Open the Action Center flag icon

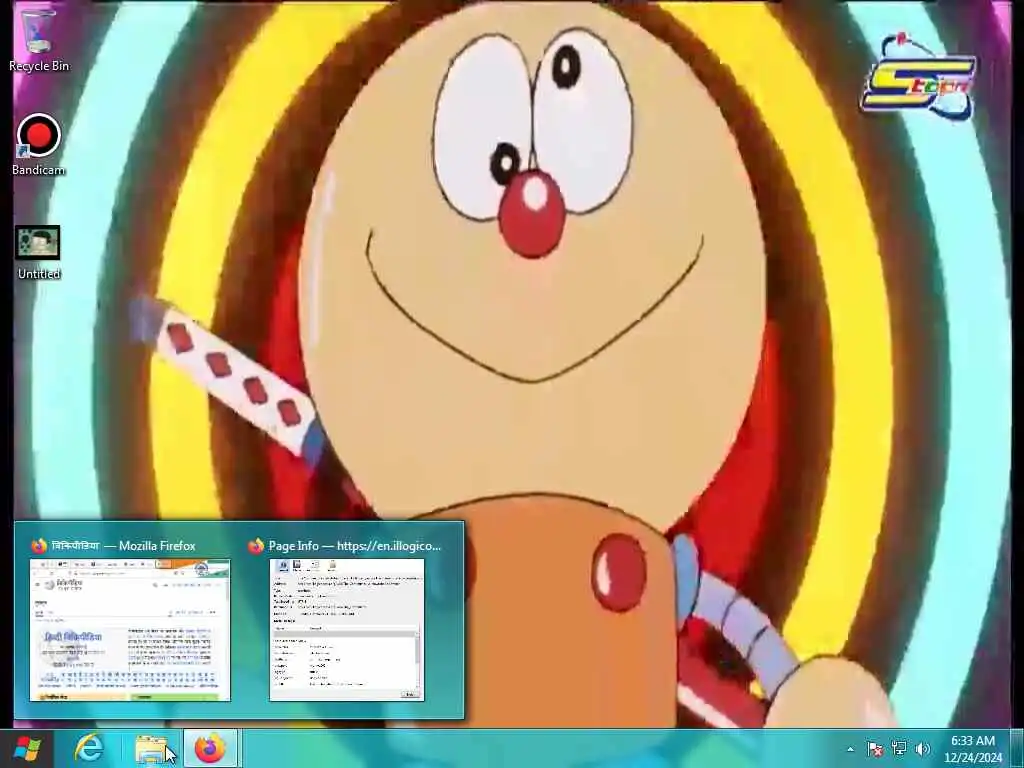tap(874, 749)
